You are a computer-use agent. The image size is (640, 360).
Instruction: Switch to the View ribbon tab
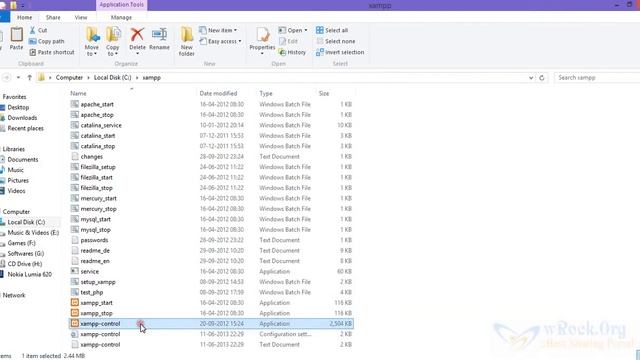pos(81,18)
